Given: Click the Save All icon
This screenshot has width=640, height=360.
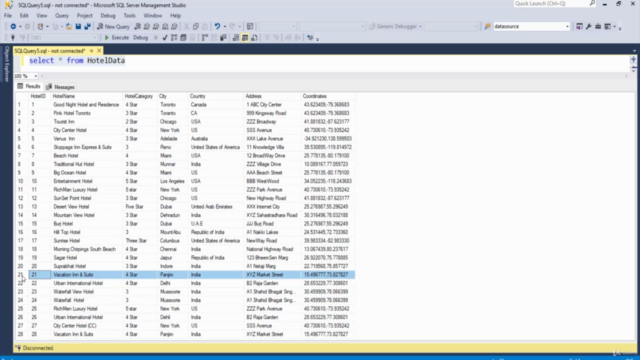Looking at the screenshot, I should point(88,26).
